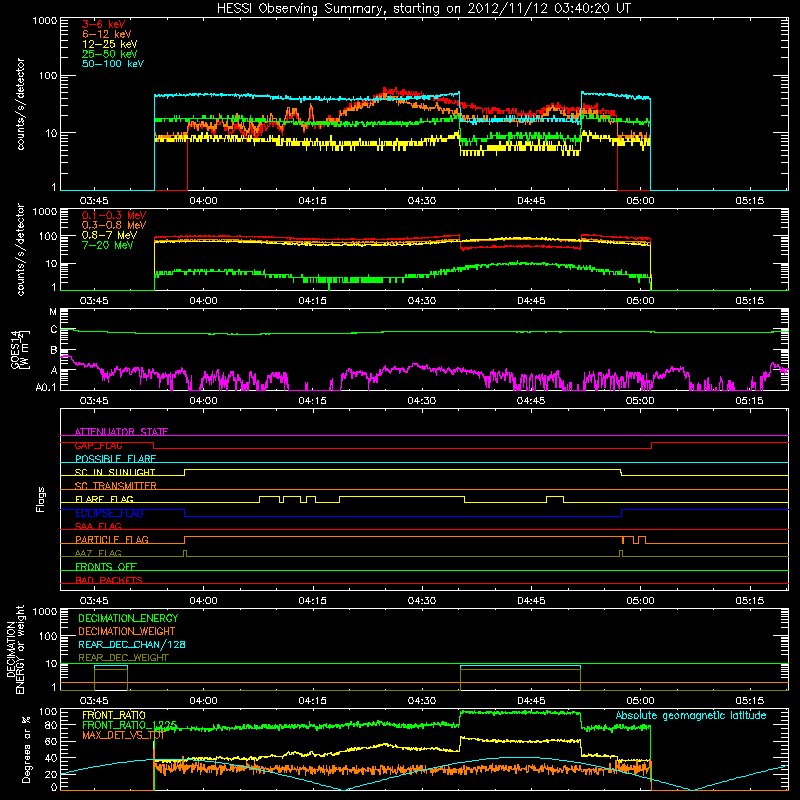Viewport: 800px width, 800px height.
Task: Click the Absolute geomagnetic latitude label
Action: [691, 716]
